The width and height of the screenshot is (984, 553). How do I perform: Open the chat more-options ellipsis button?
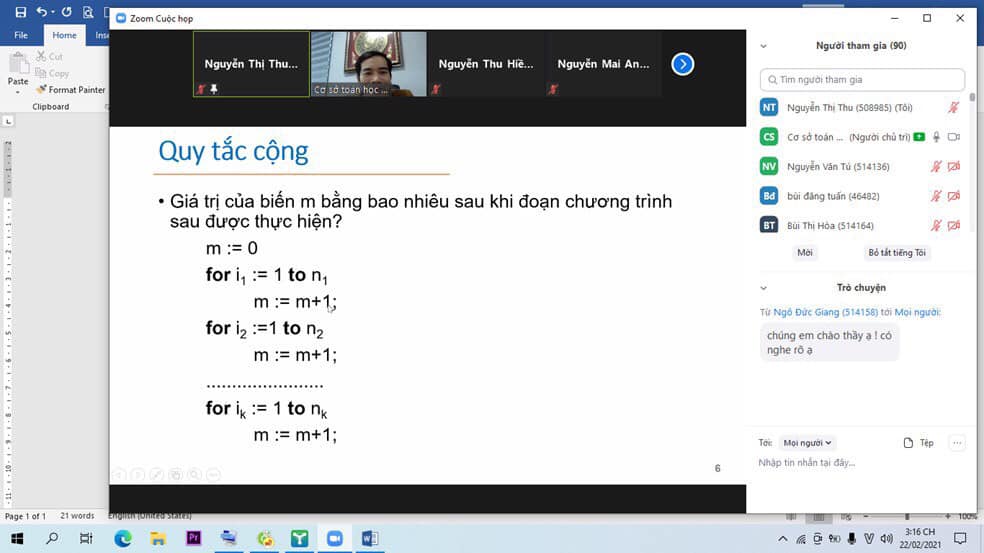click(957, 443)
